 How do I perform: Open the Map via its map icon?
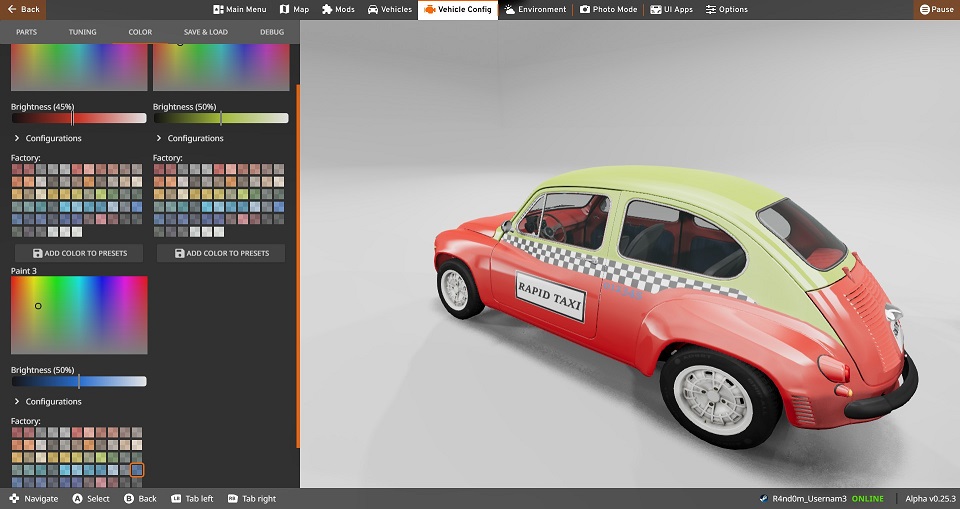(x=285, y=10)
